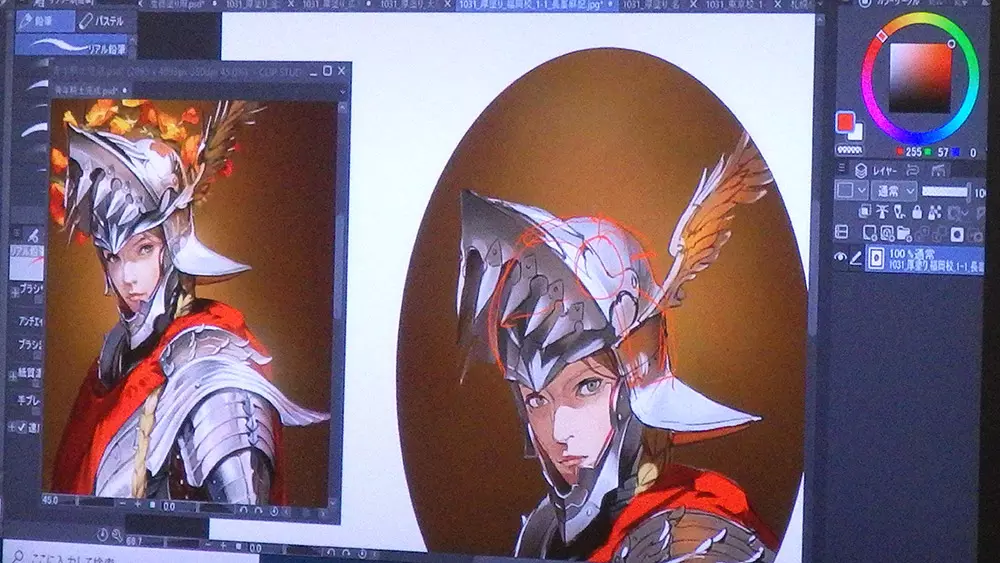
Task: Select the red main color swatch
Action: [x=845, y=121]
